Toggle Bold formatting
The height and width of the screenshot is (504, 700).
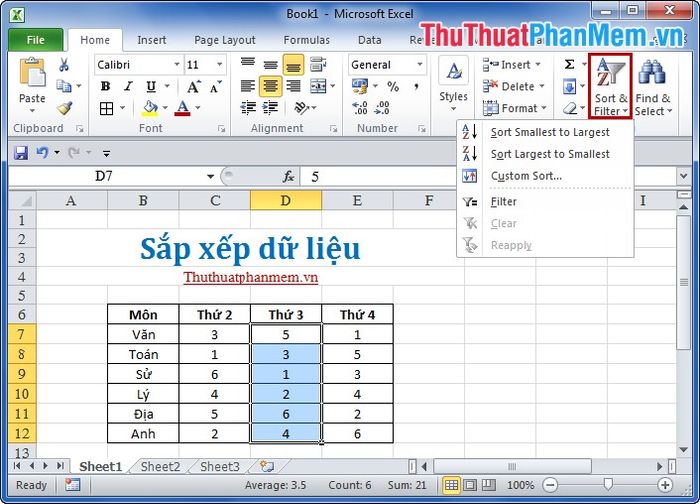(106, 86)
